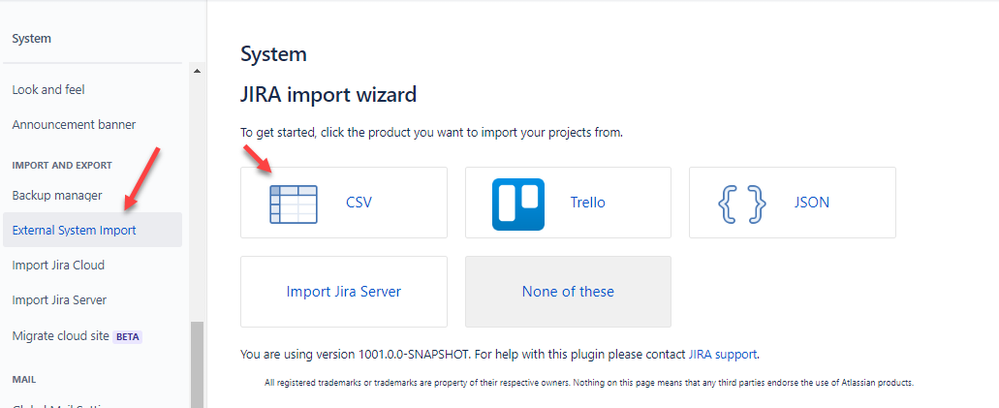Click the sidebar scrollbar thumb
The image size is (999, 408).
pos(196,365)
